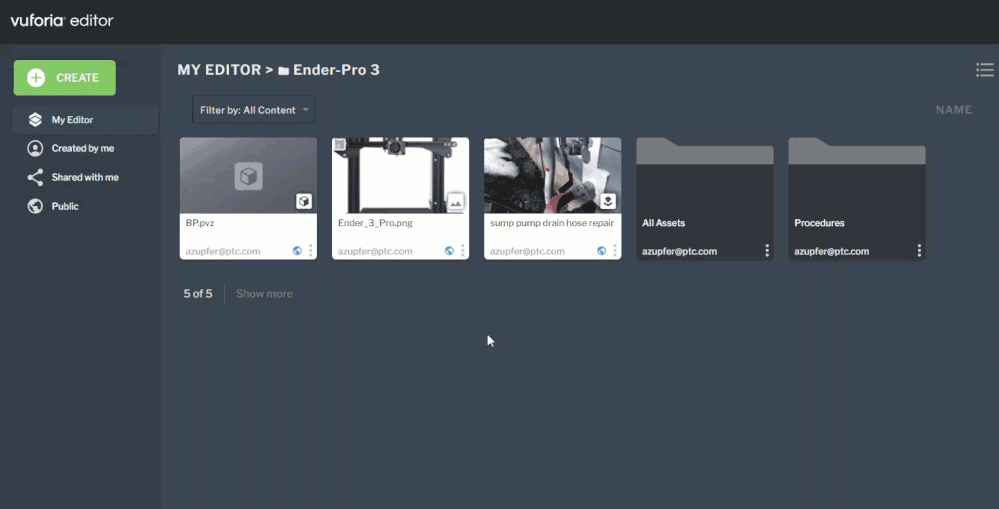
Task: Open more options for Procedures folder
Action: tap(919, 251)
